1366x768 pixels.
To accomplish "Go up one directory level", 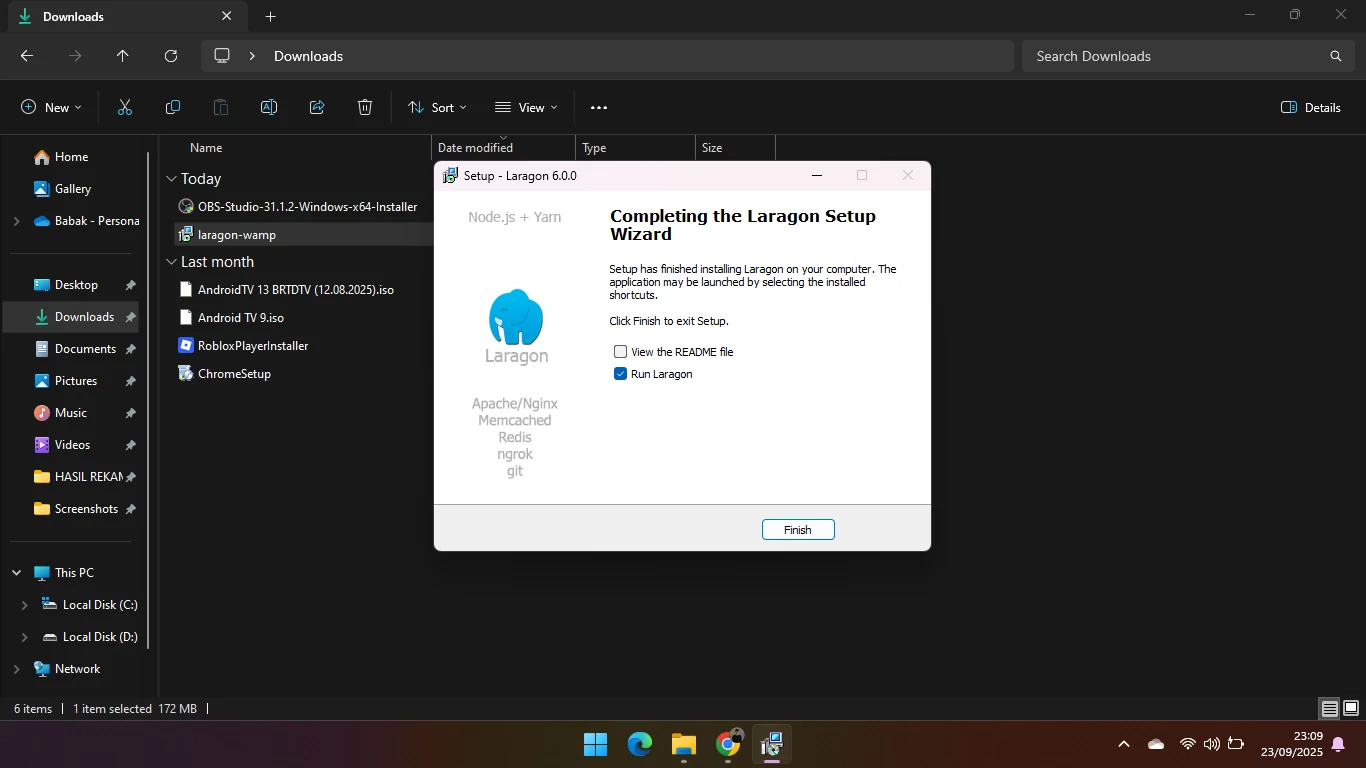I will coord(123,56).
